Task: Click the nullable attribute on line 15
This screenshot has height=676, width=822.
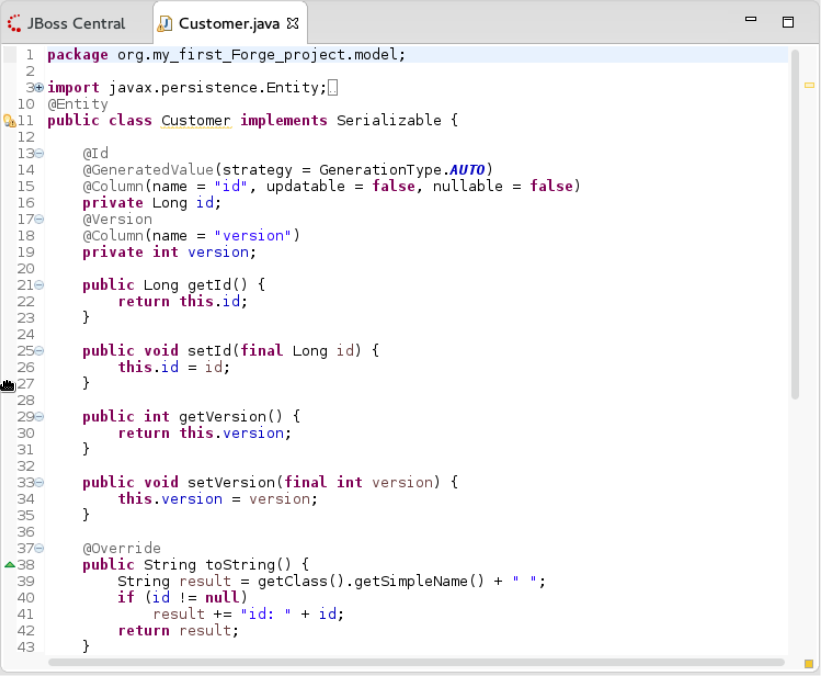Action: click(468, 186)
